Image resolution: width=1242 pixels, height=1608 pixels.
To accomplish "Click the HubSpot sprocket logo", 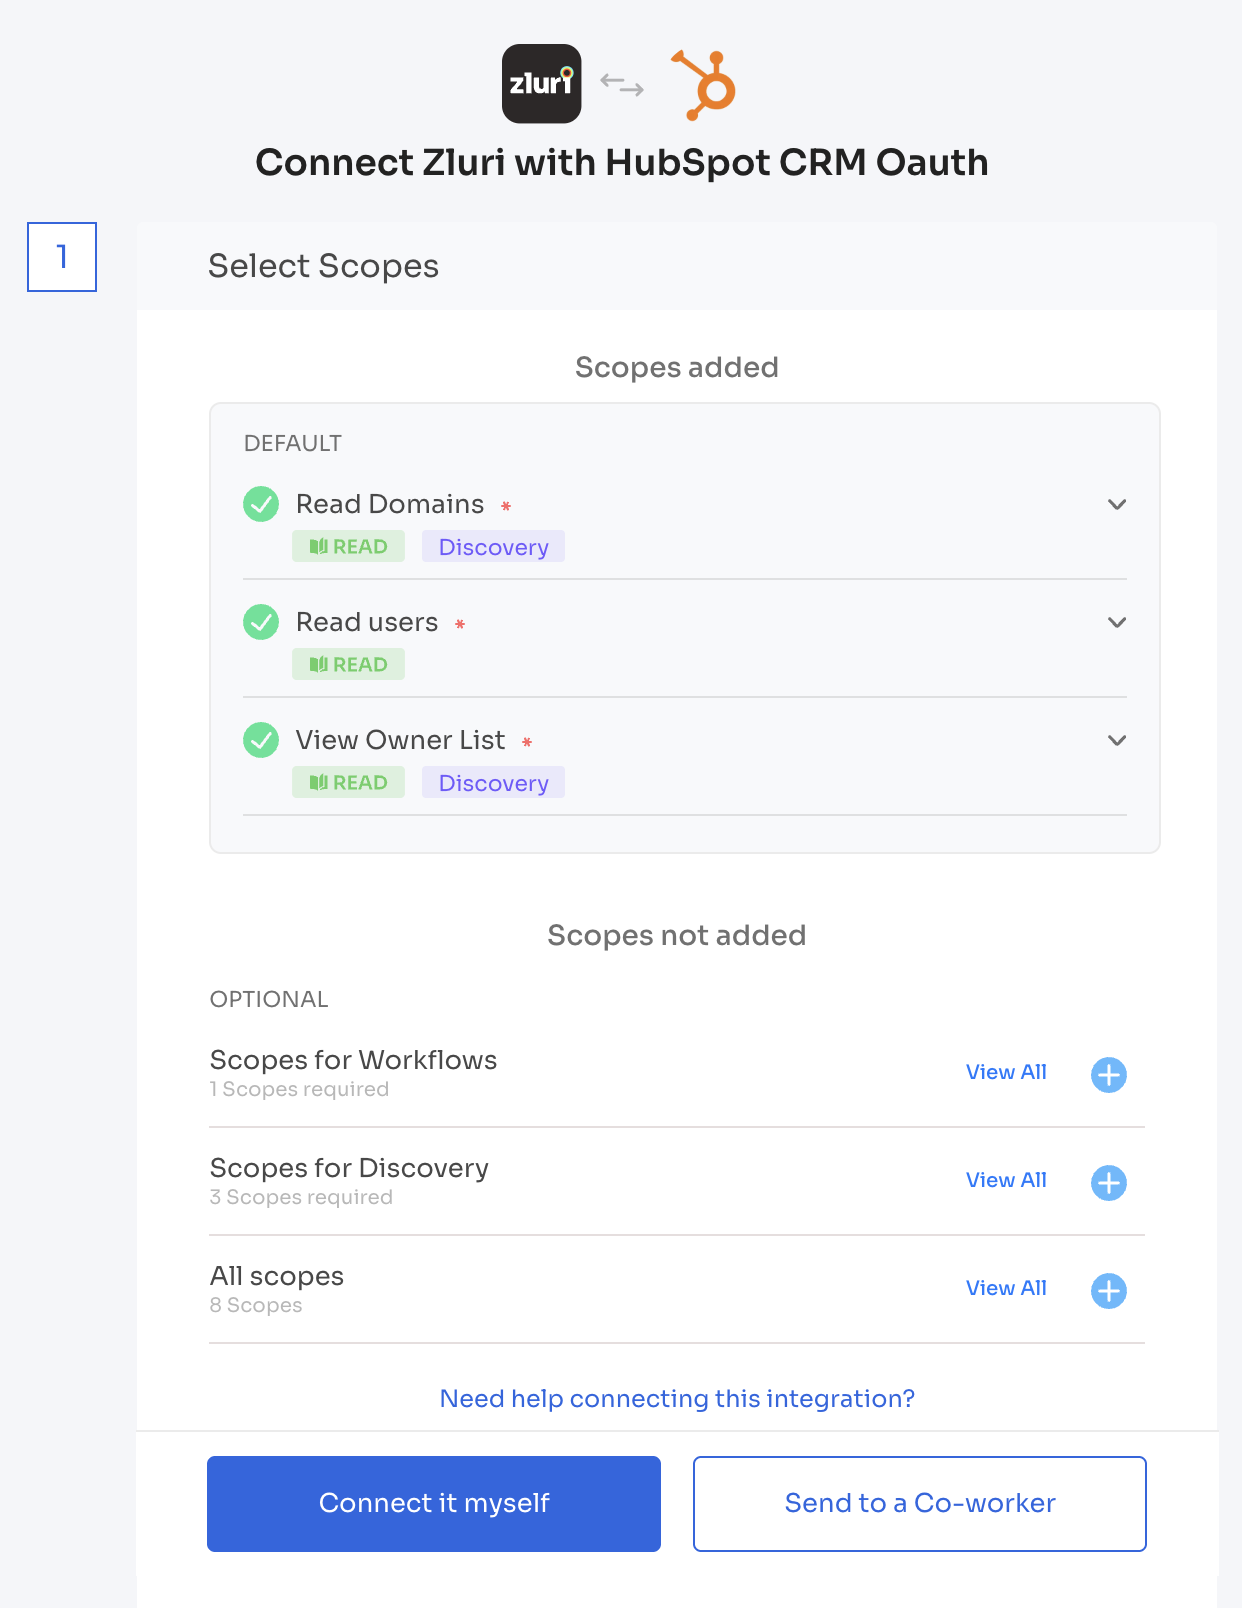I will click(x=704, y=85).
